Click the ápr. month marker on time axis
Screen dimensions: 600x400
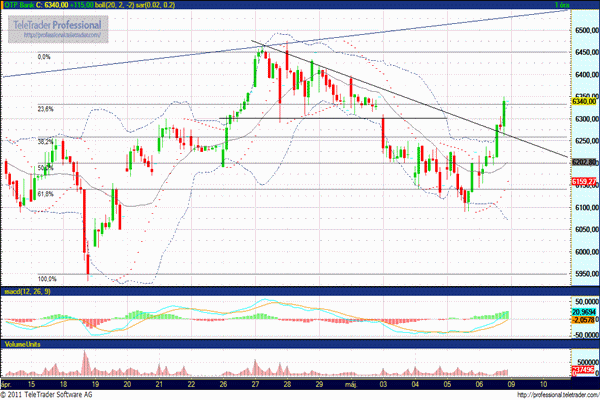[x=8, y=383]
